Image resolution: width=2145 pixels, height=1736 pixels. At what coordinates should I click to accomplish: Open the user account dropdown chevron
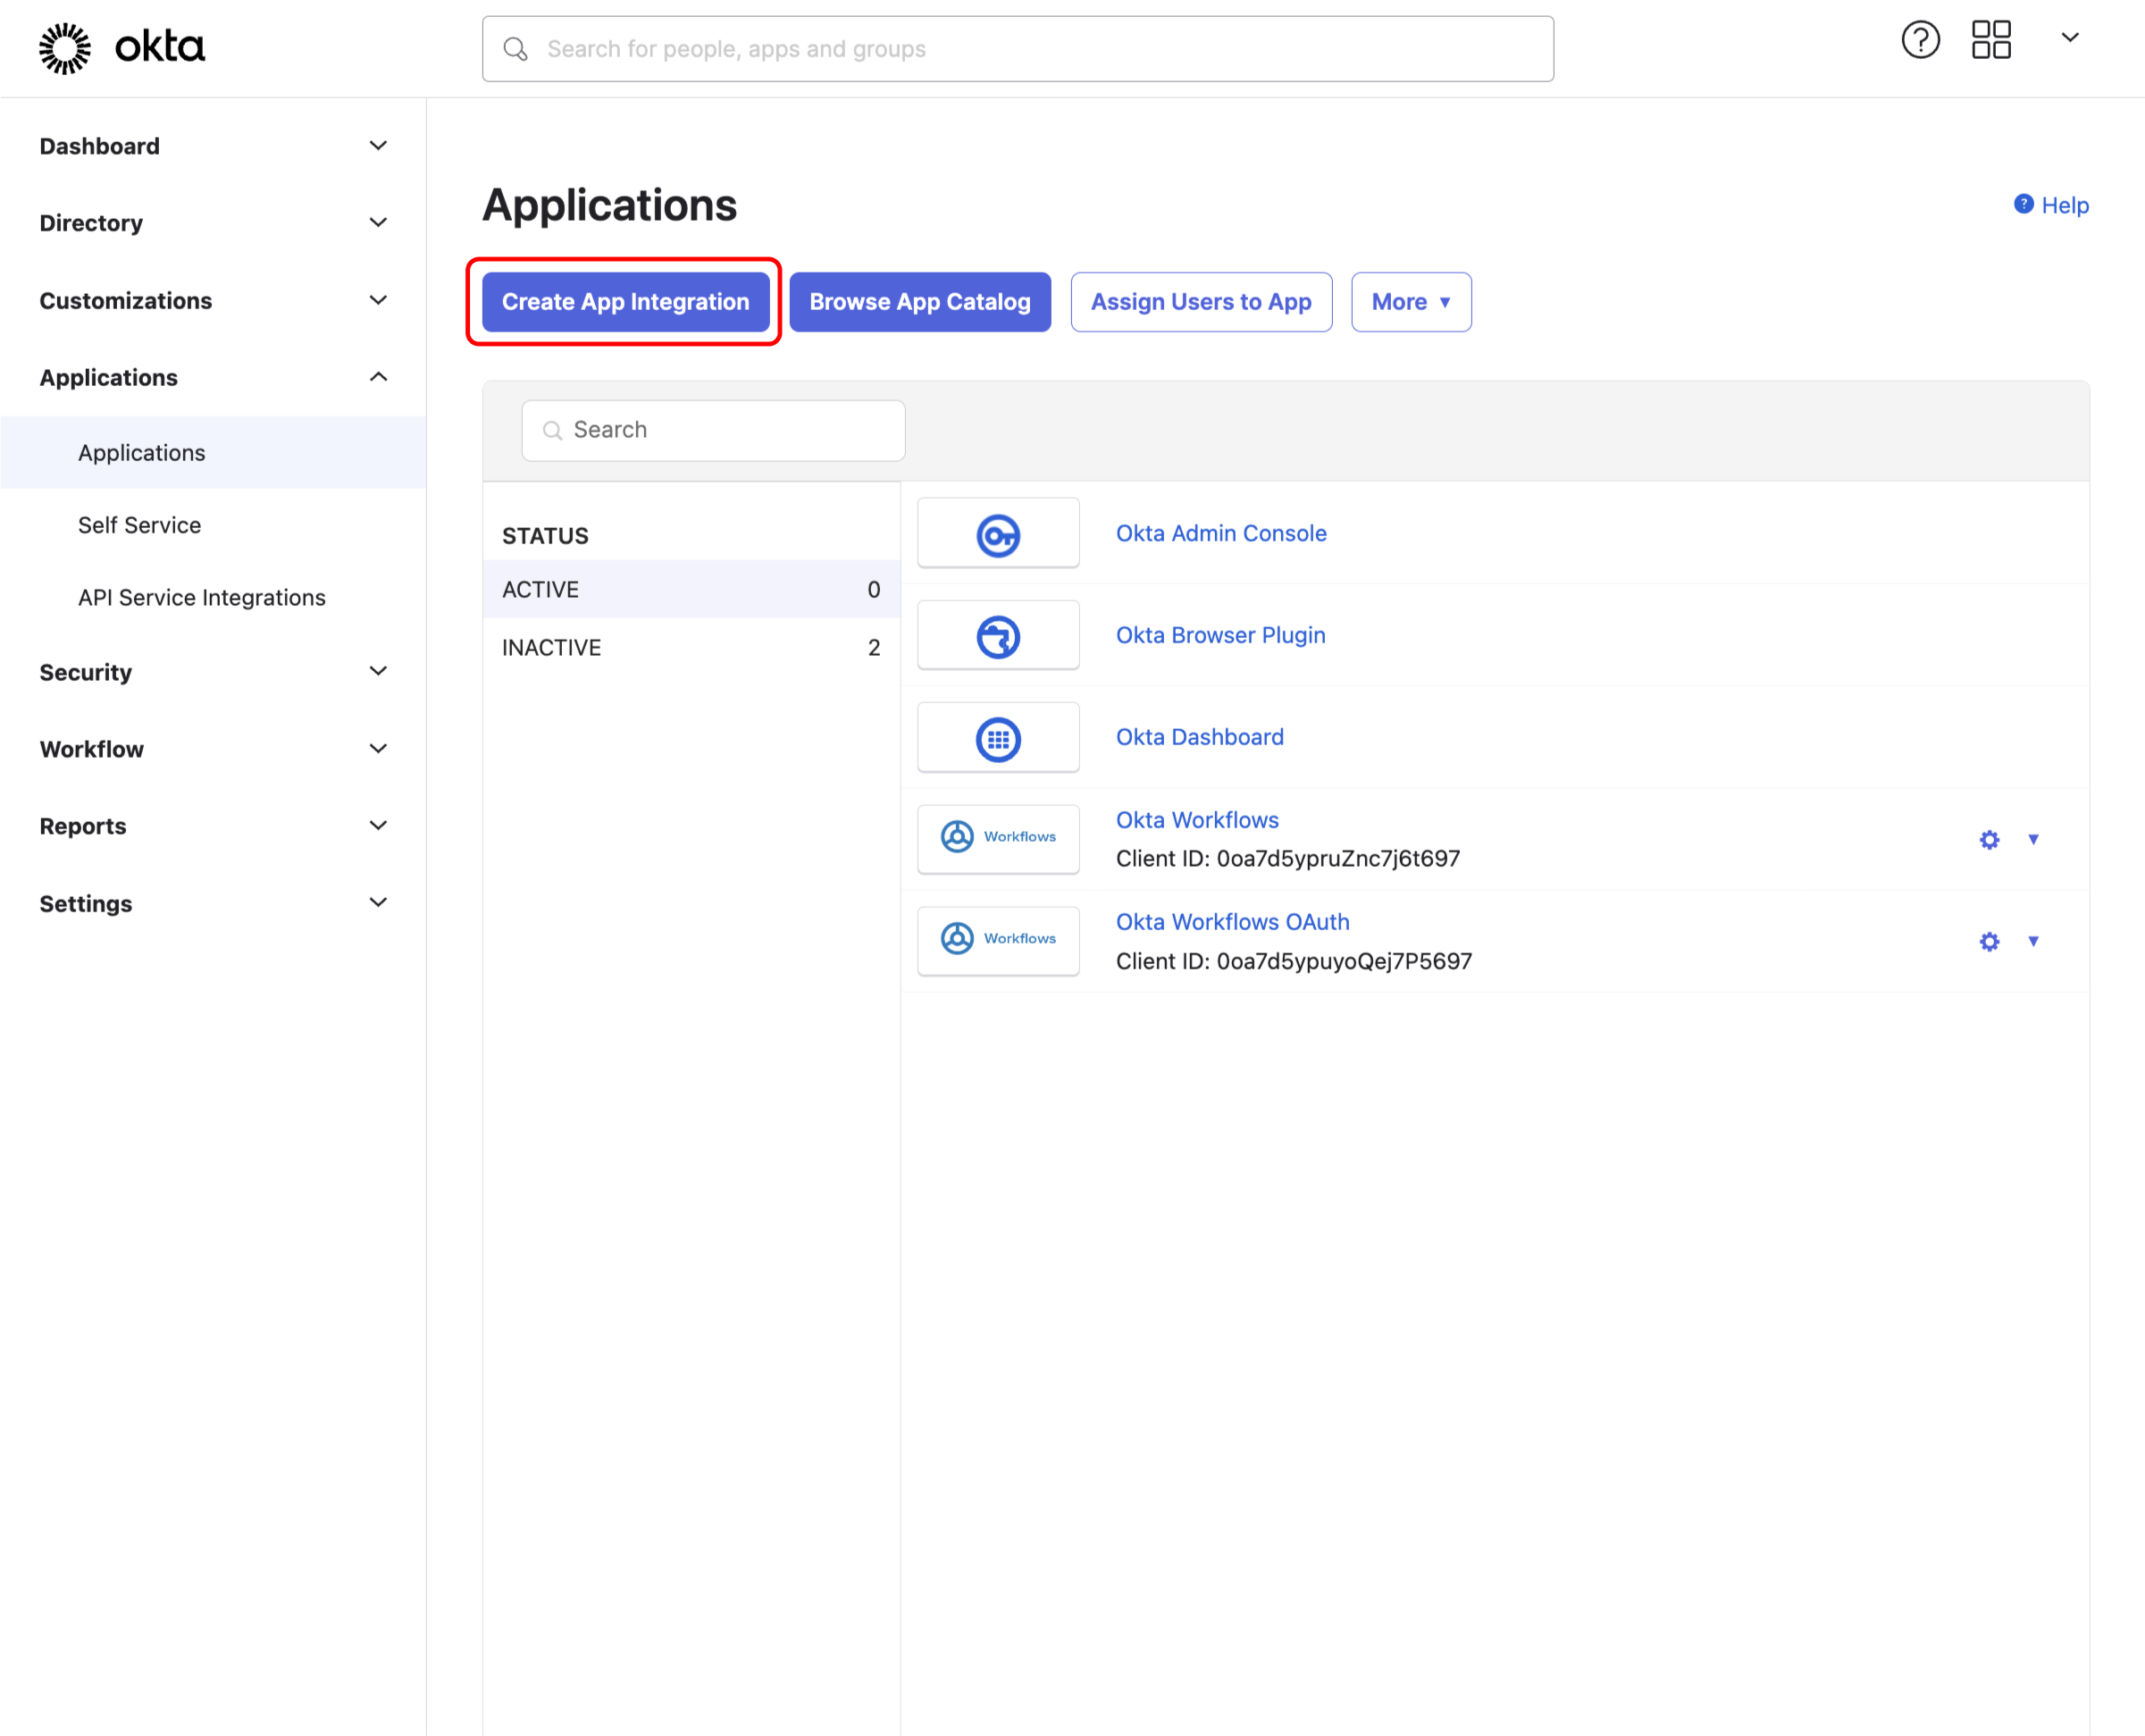pos(2069,38)
